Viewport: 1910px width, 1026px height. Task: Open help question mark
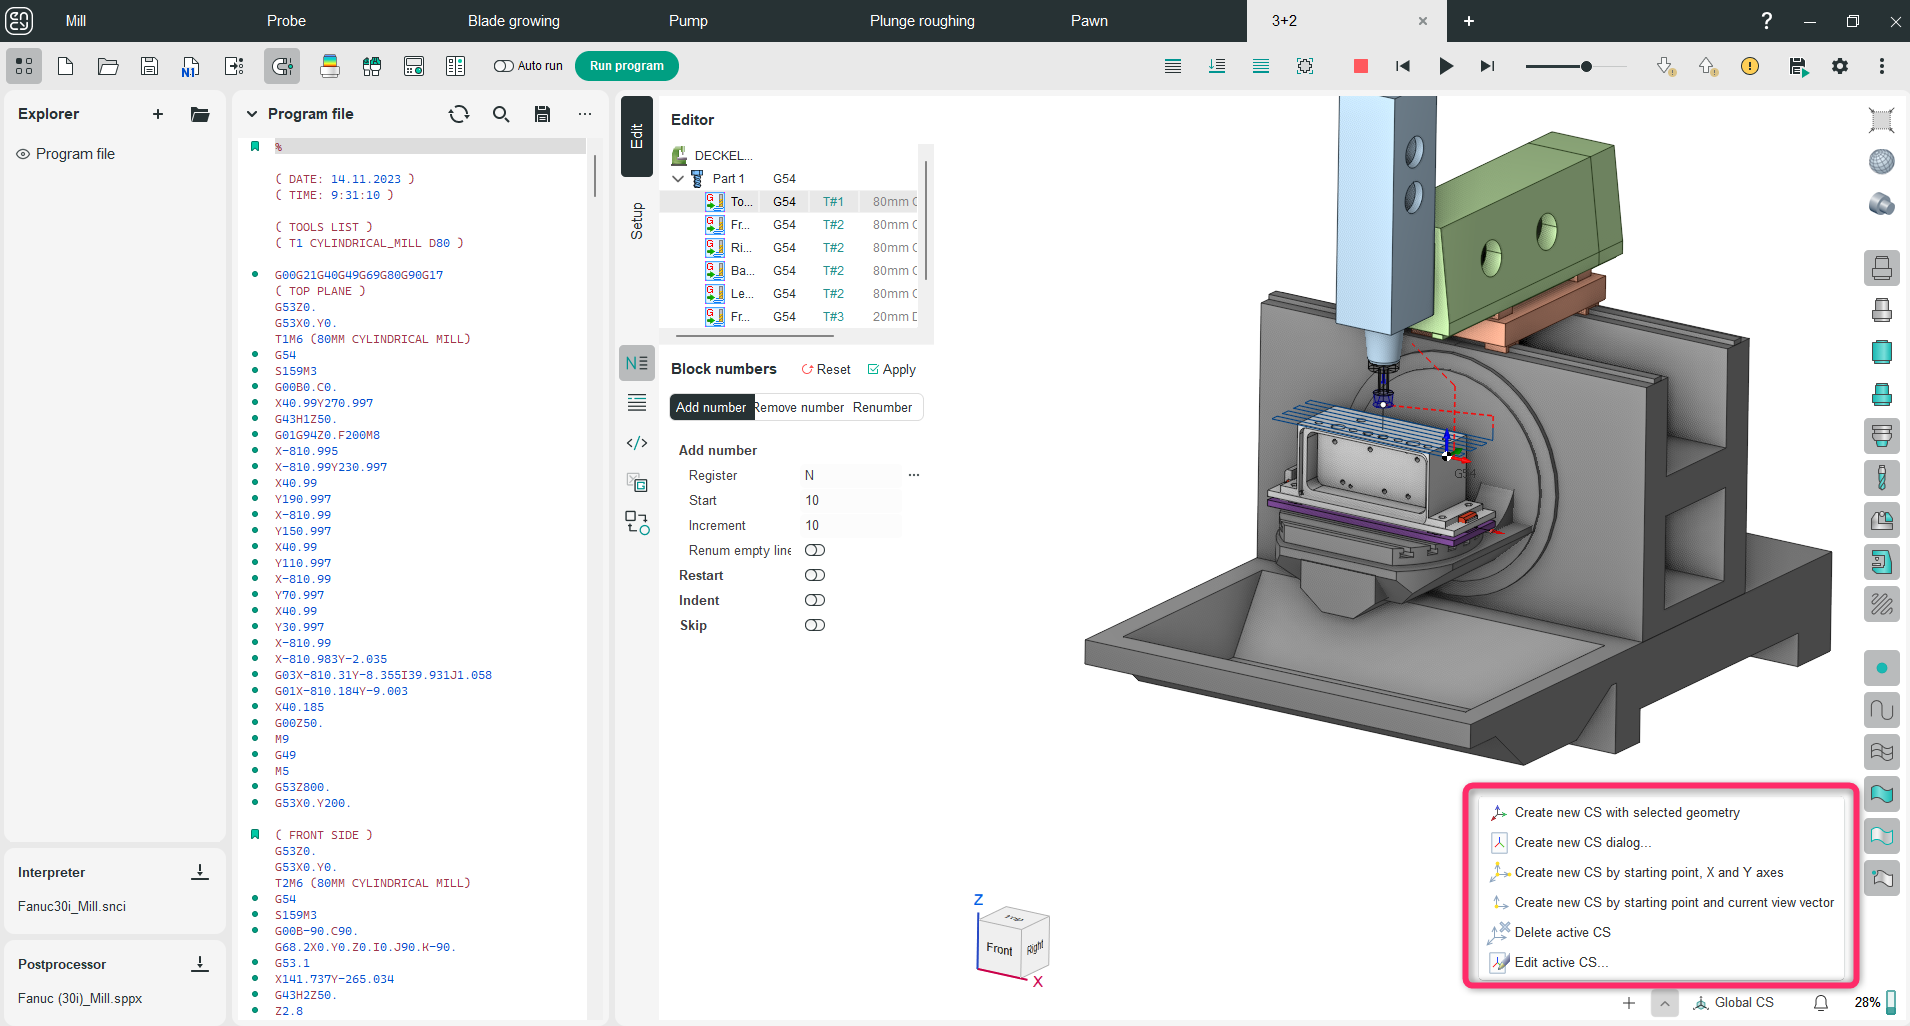pyautogui.click(x=1767, y=21)
